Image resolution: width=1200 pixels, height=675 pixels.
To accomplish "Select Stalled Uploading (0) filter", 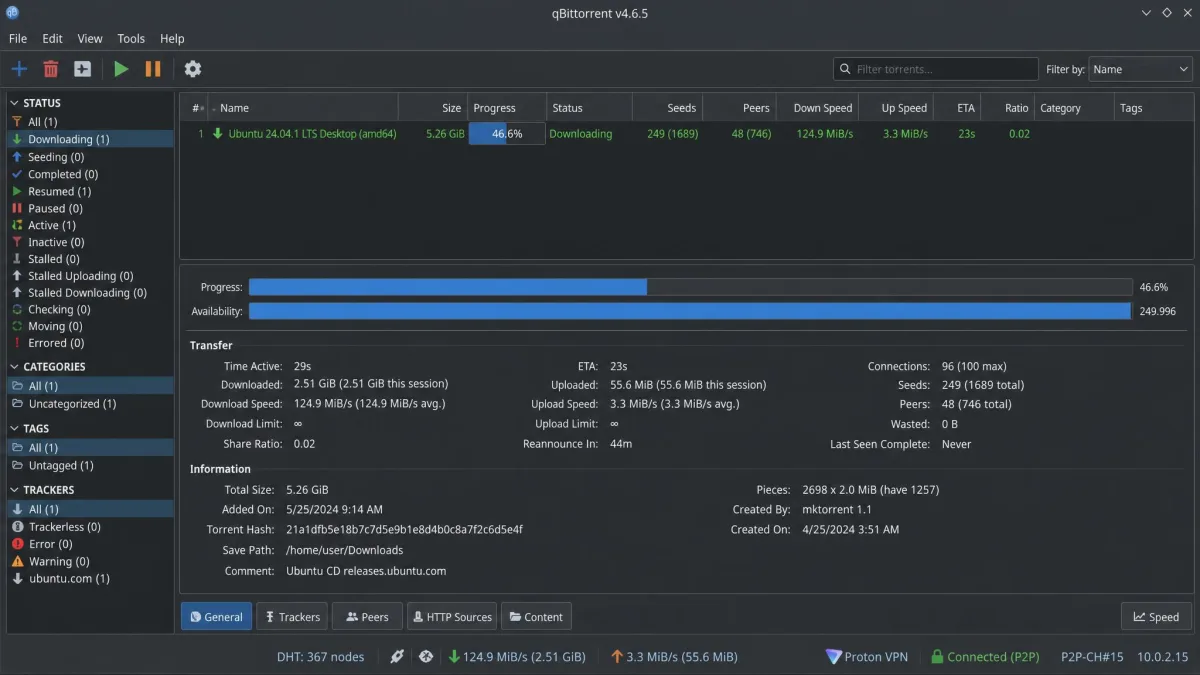I will coord(90,276).
